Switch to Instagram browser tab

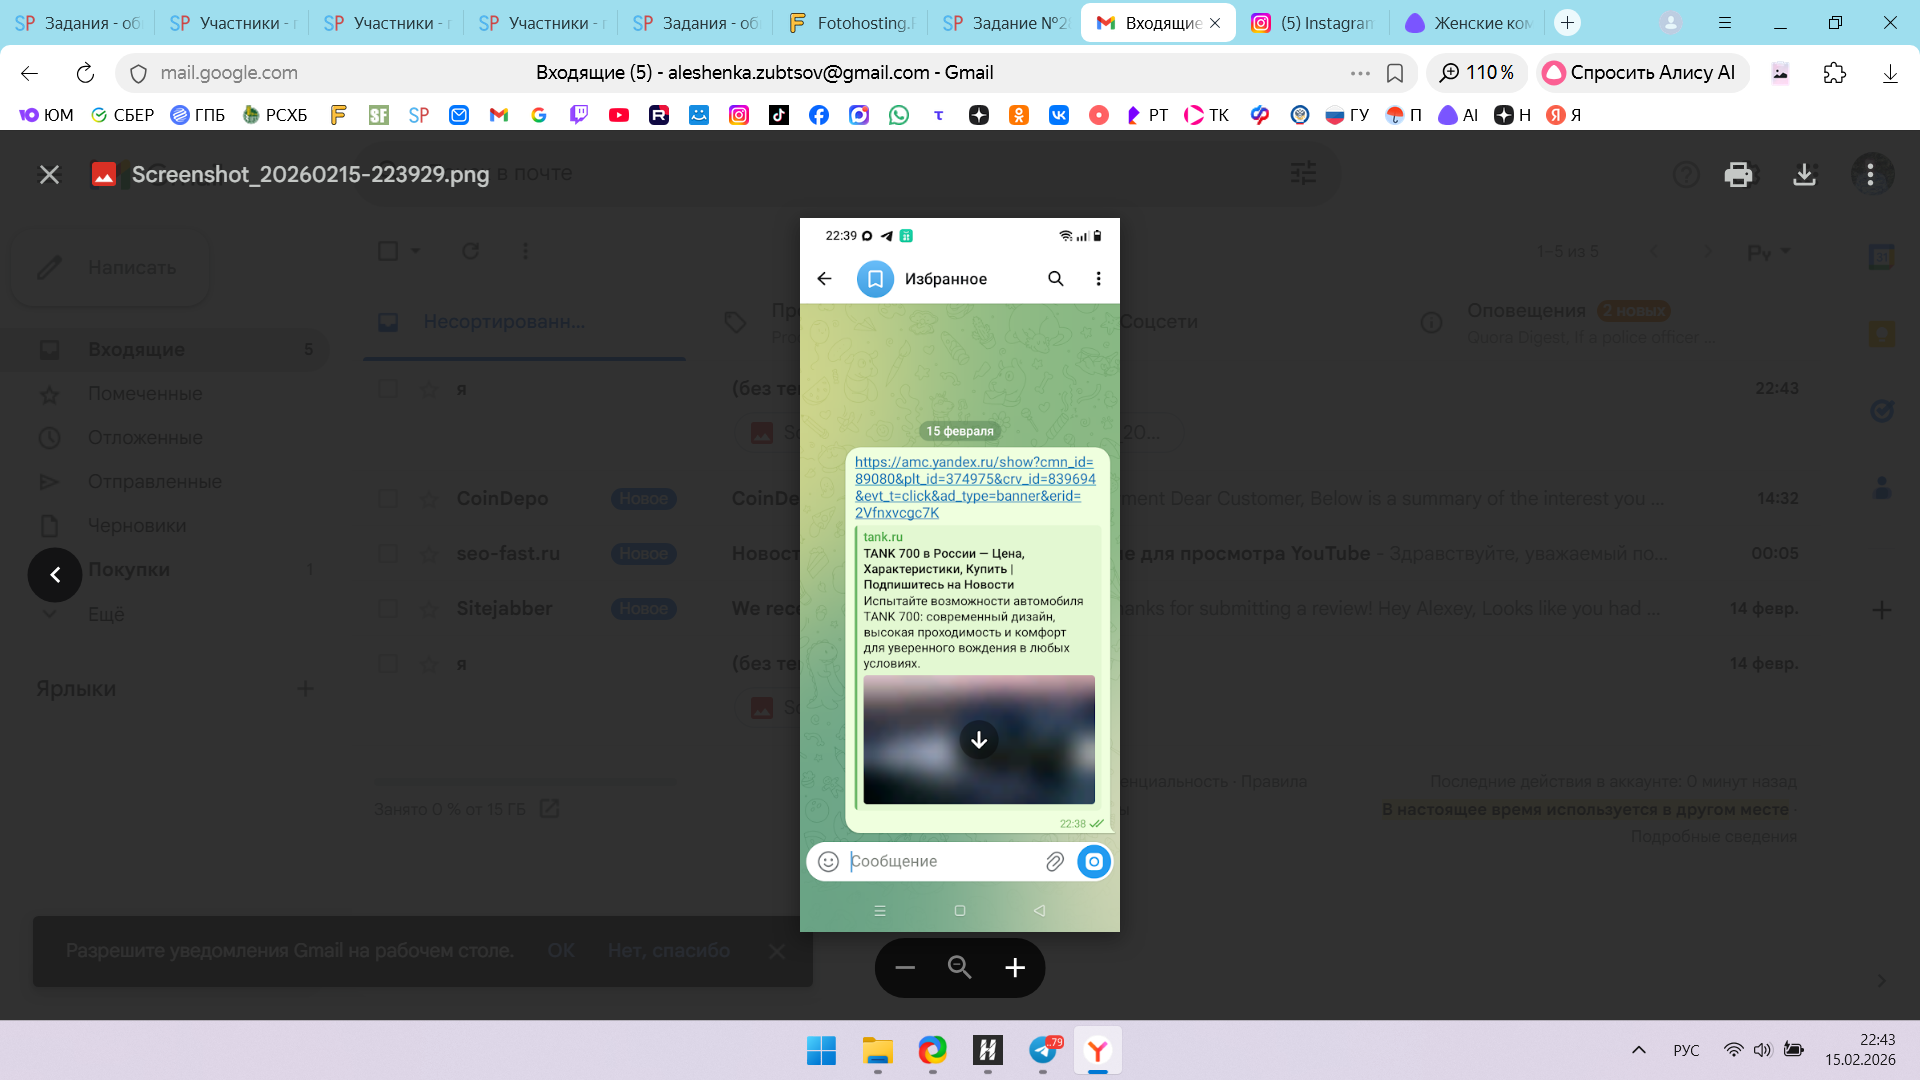click(x=1314, y=23)
